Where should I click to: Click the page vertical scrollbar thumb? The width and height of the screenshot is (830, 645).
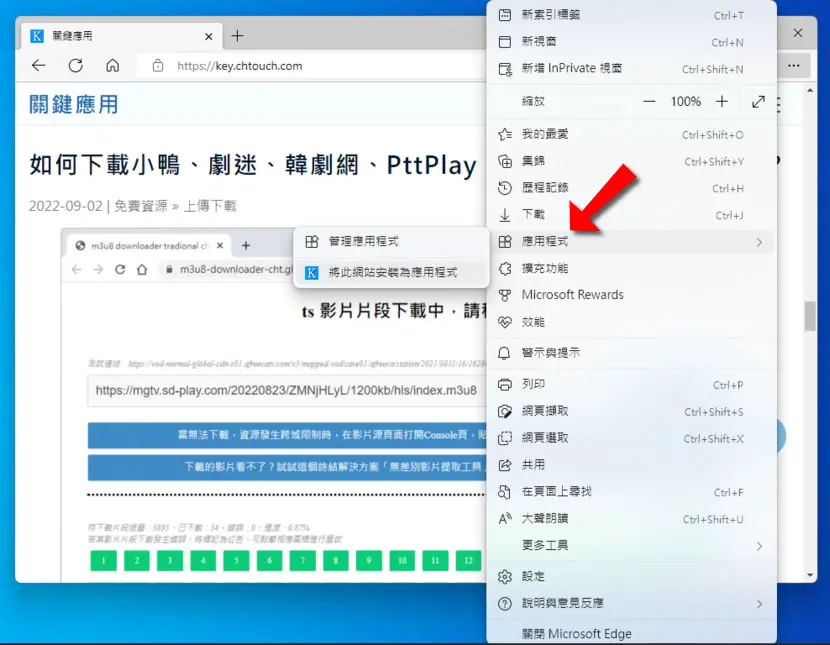(810, 316)
